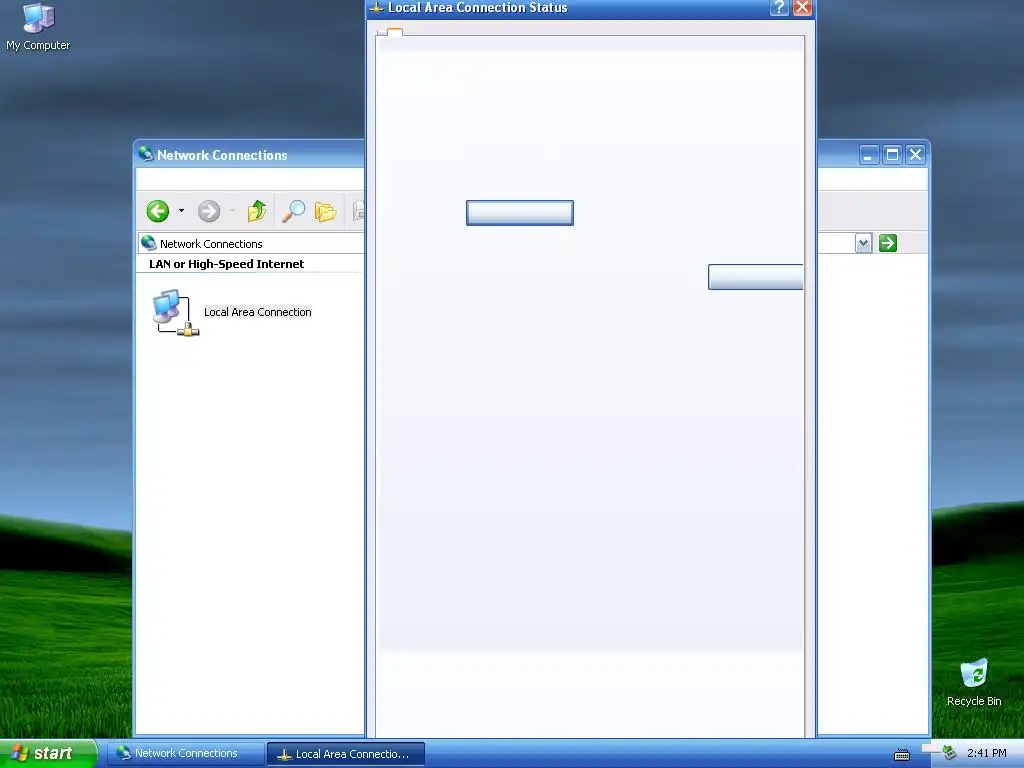Toggle the Folders pane icon
The width and height of the screenshot is (1024, 768).
tap(325, 212)
